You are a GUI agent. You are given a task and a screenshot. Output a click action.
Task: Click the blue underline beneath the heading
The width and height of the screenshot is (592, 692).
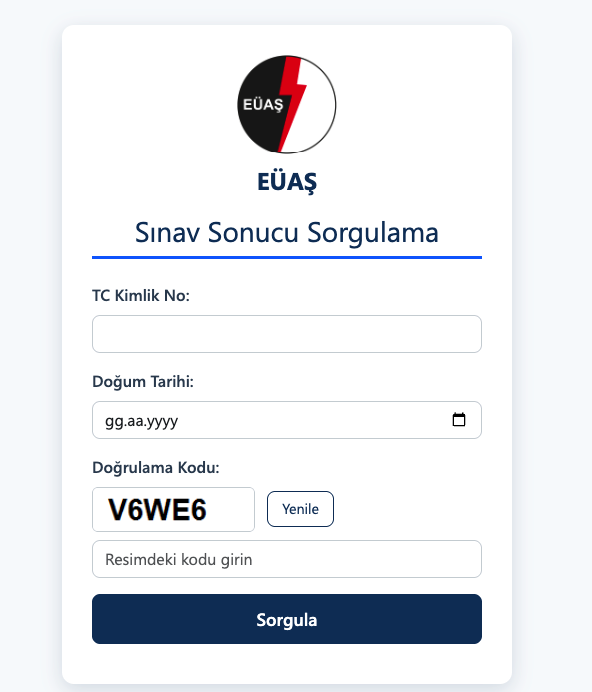pos(287,257)
